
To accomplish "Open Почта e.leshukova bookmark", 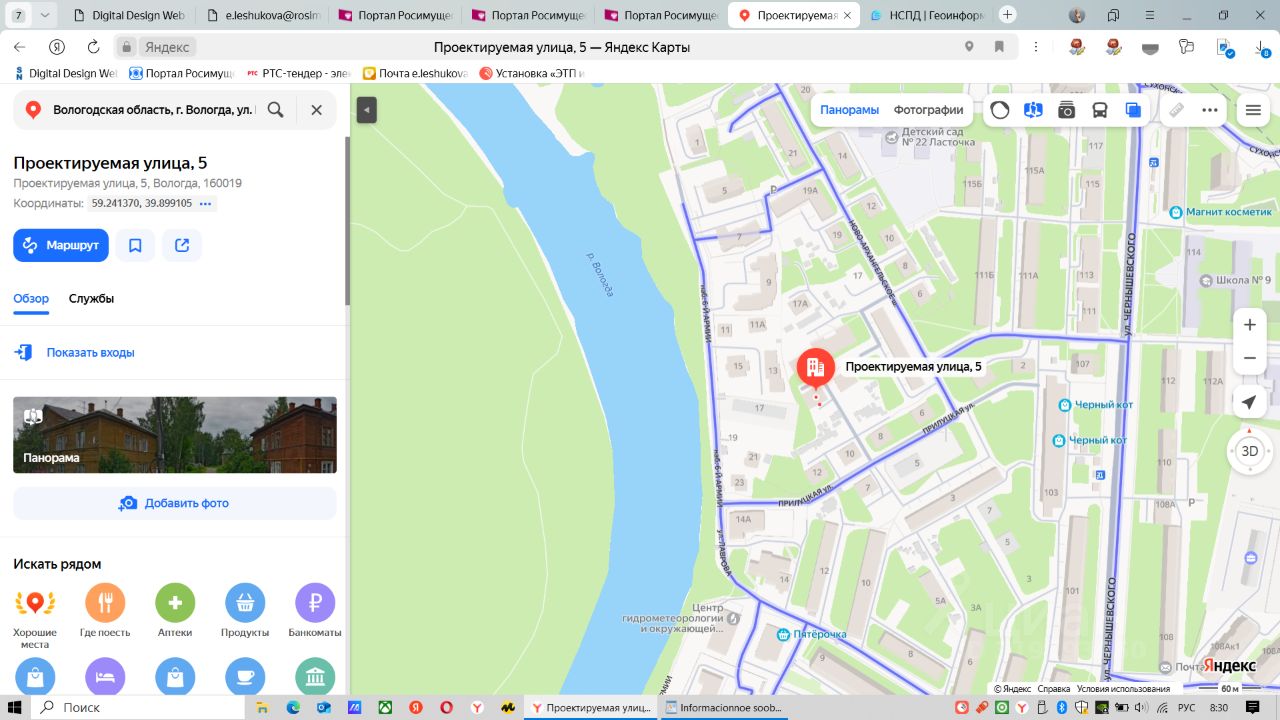I will 416,73.
